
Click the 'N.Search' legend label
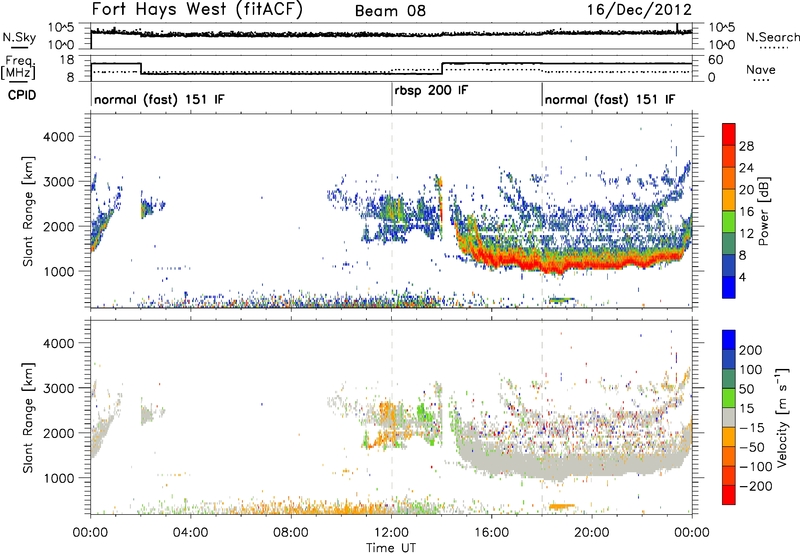[x=772, y=37]
